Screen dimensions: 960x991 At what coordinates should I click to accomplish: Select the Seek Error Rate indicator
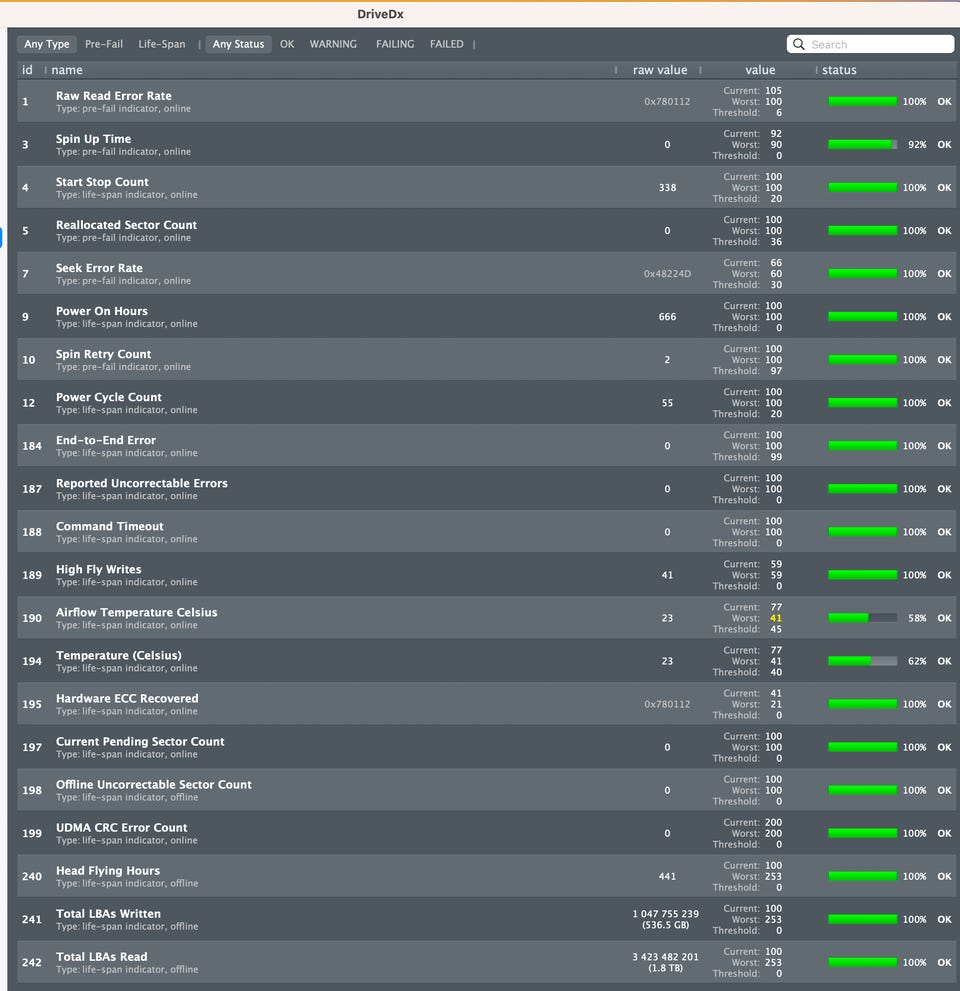click(486, 274)
